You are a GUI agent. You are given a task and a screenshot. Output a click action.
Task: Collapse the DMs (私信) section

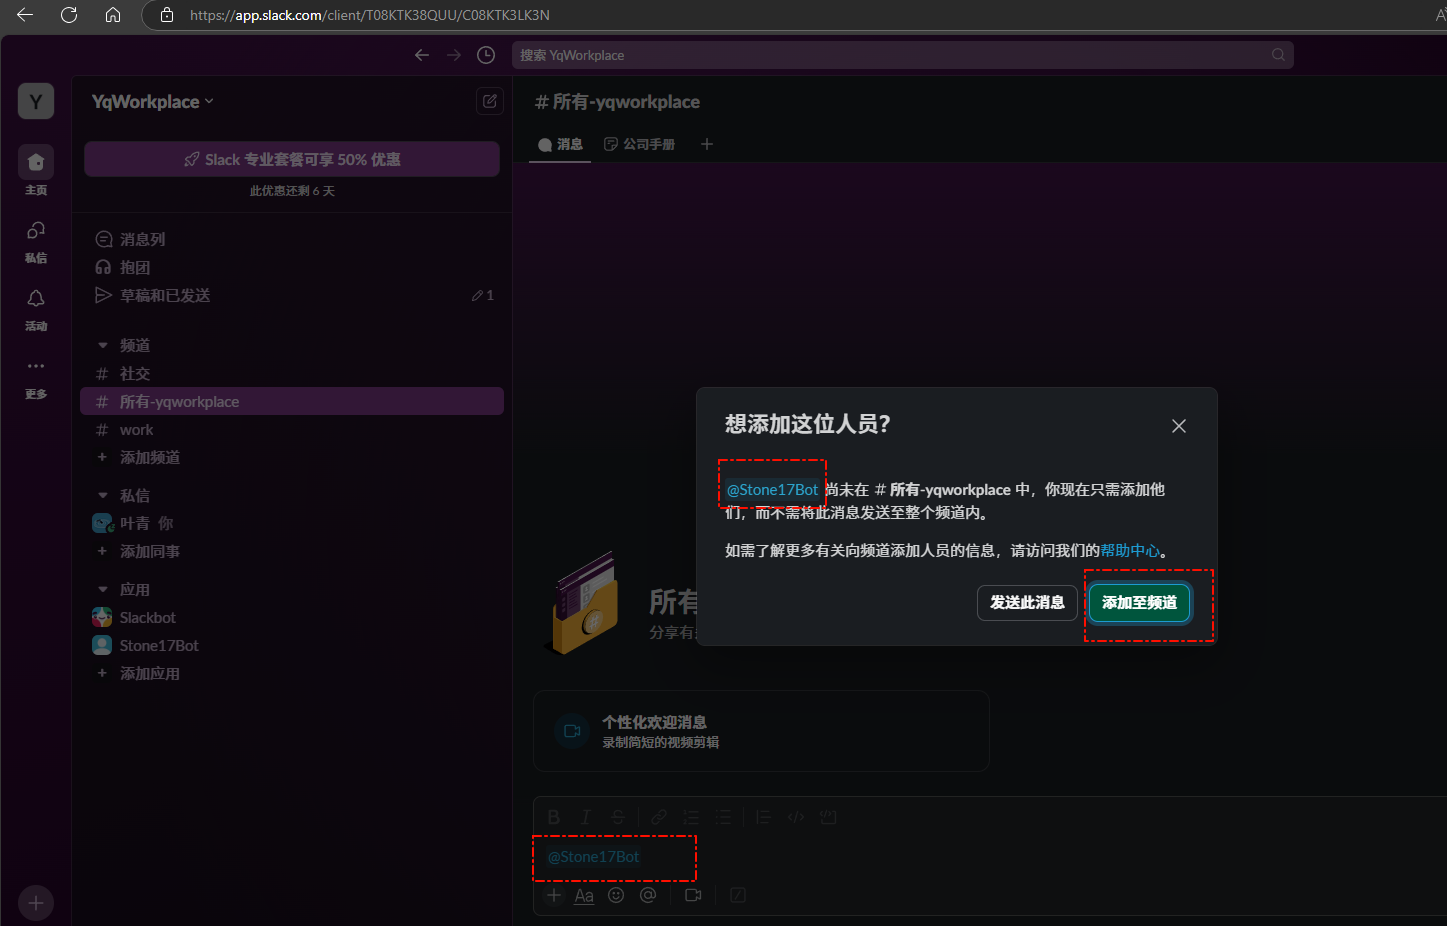[102, 495]
